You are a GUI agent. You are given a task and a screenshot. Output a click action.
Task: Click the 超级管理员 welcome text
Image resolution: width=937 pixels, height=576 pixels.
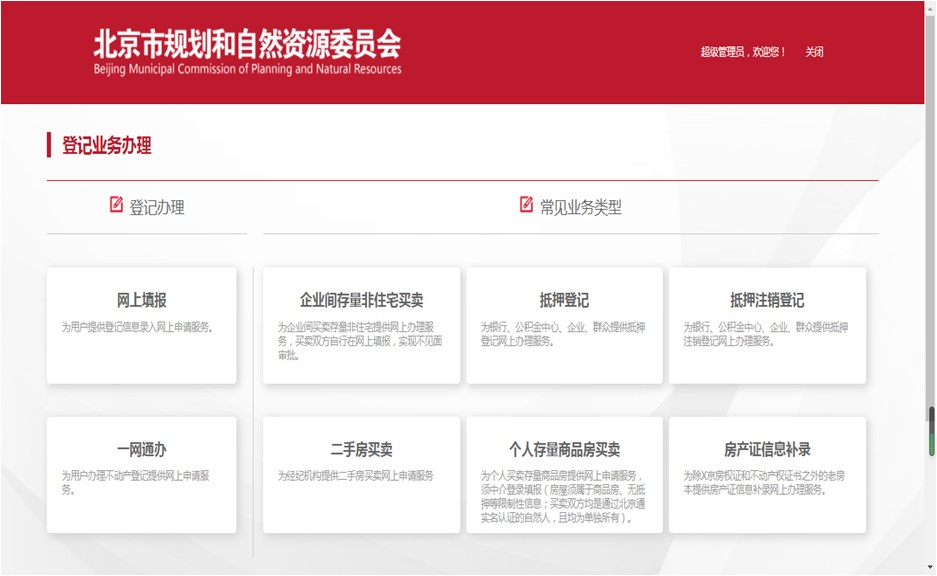(x=742, y=52)
